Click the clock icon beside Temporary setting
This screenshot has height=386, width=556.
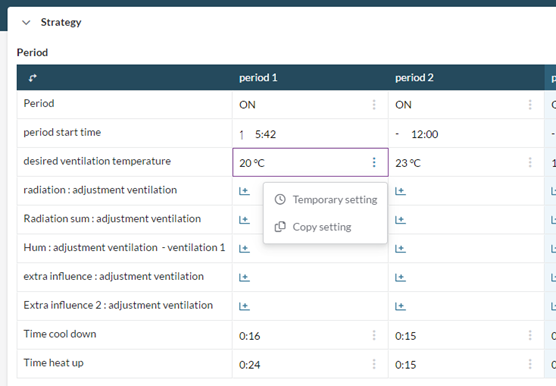(x=280, y=200)
